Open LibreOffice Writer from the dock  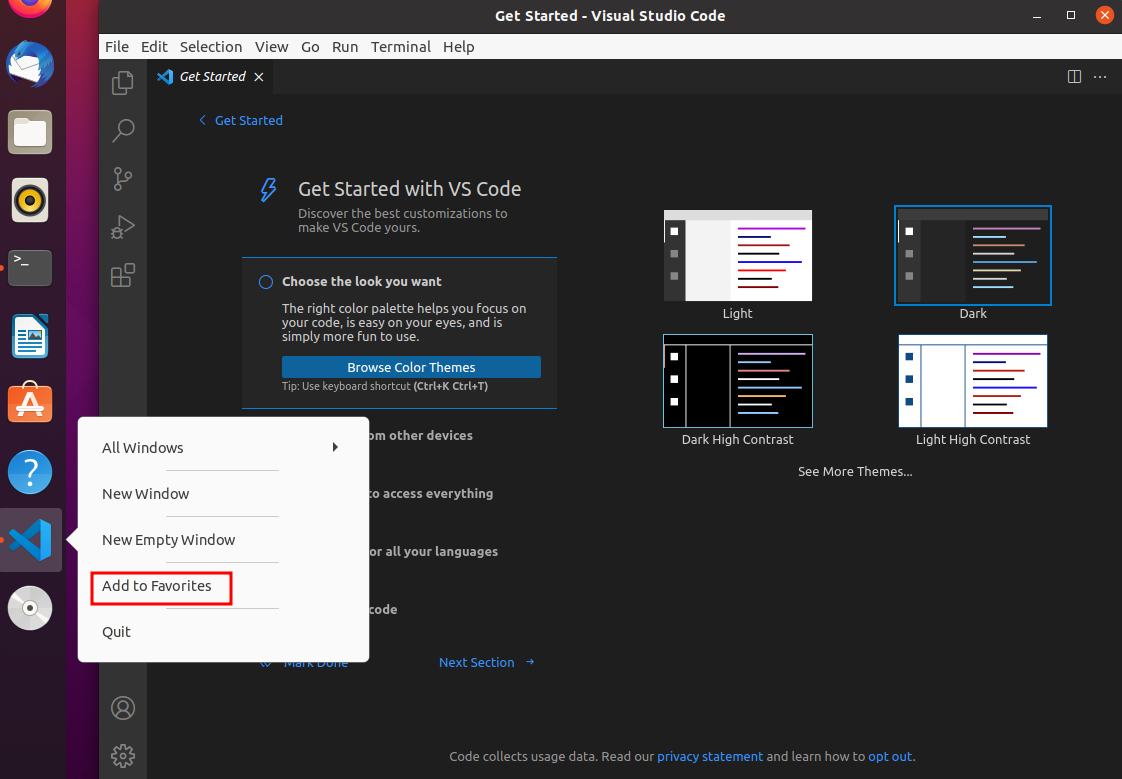pyautogui.click(x=30, y=336)
